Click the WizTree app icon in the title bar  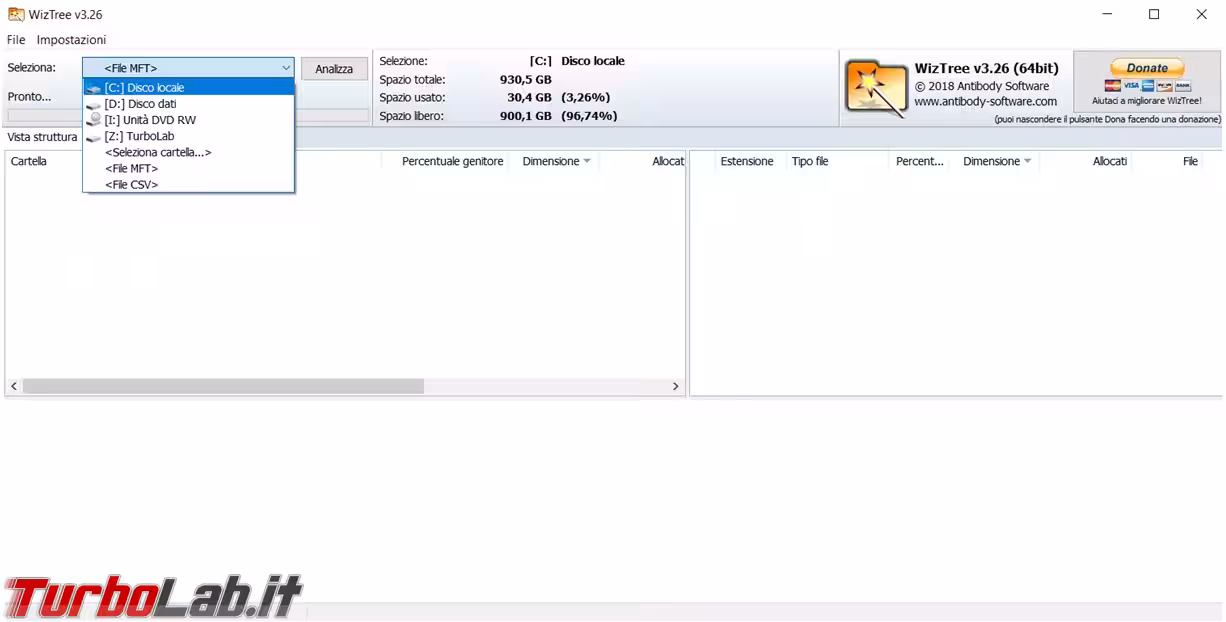[x=16, y=14]
